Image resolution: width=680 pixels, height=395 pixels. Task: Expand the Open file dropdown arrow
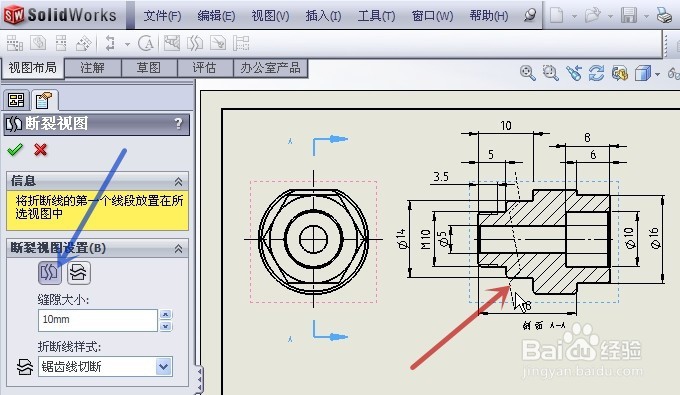(610, 16)
